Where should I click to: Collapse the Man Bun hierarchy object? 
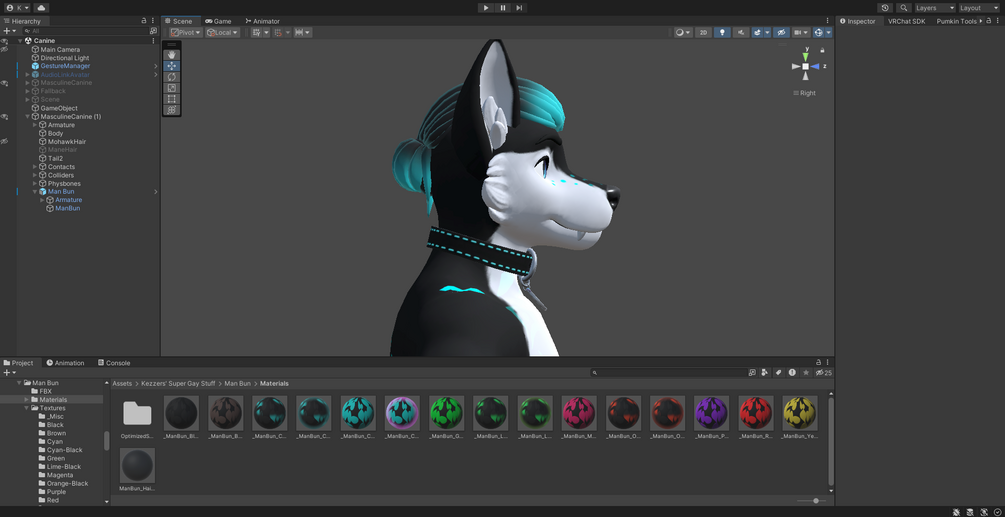[x=35, y=192]
